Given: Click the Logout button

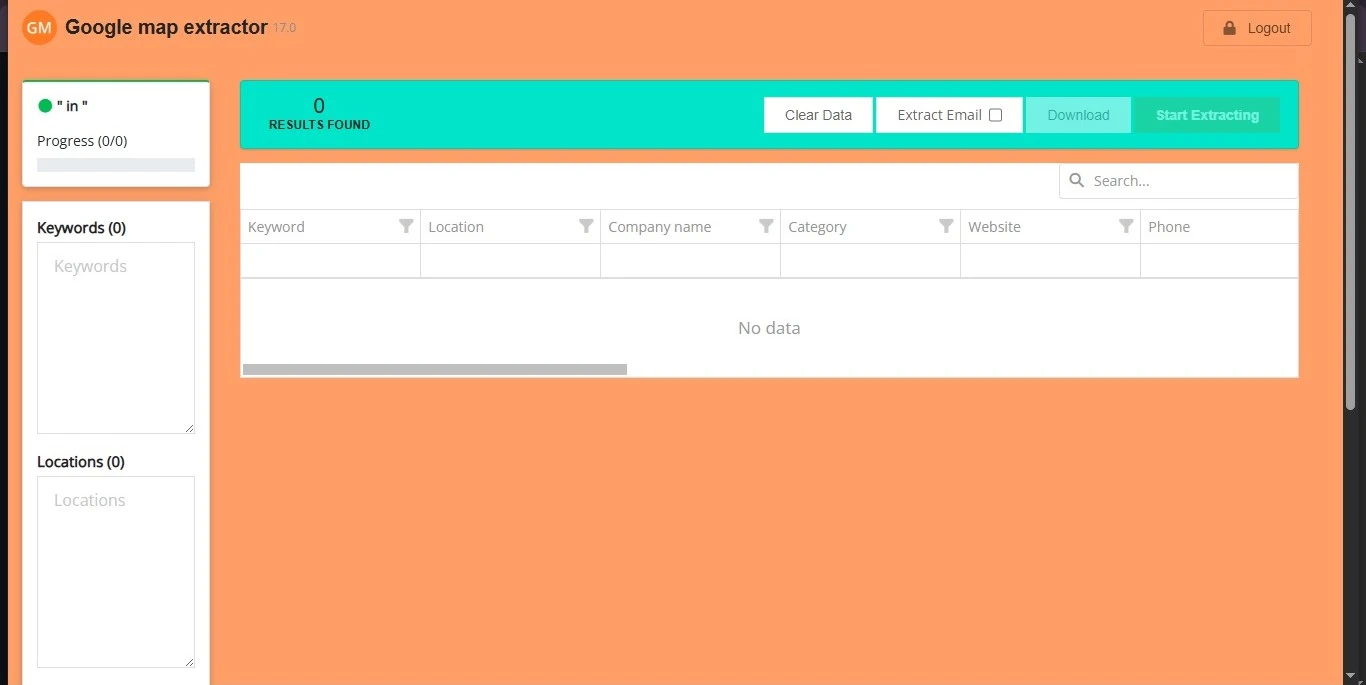Looking at the screenshot, I should pyautogui.click(x=1257, y=28).
